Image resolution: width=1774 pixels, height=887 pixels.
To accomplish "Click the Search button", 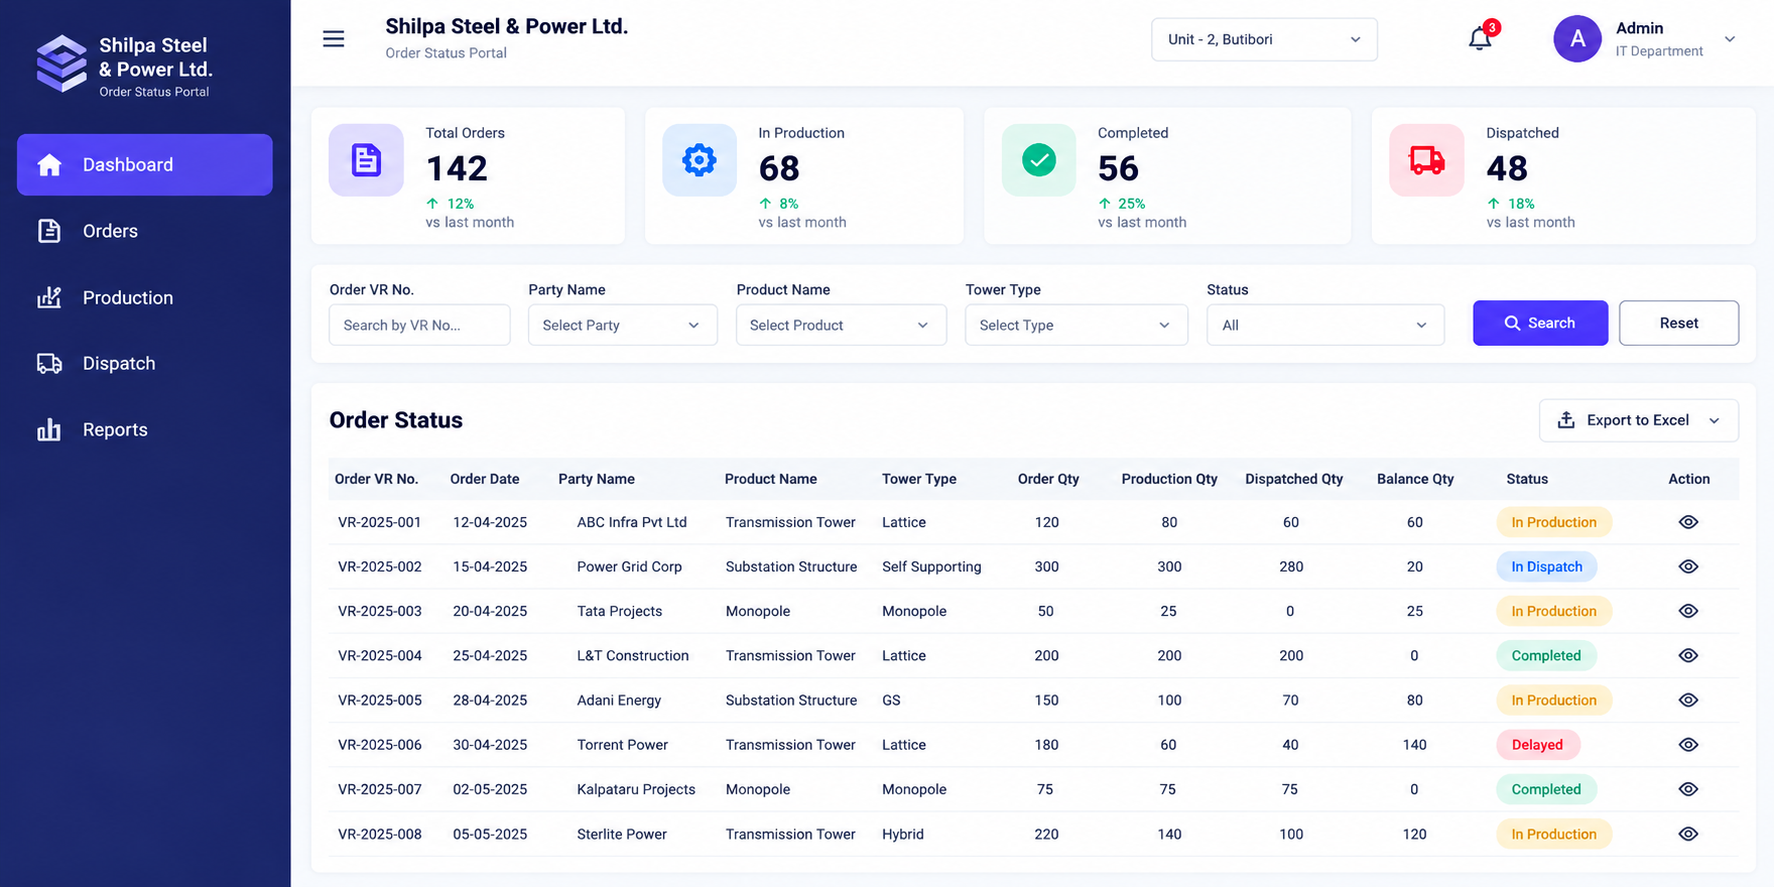I will click(1540, 323).
